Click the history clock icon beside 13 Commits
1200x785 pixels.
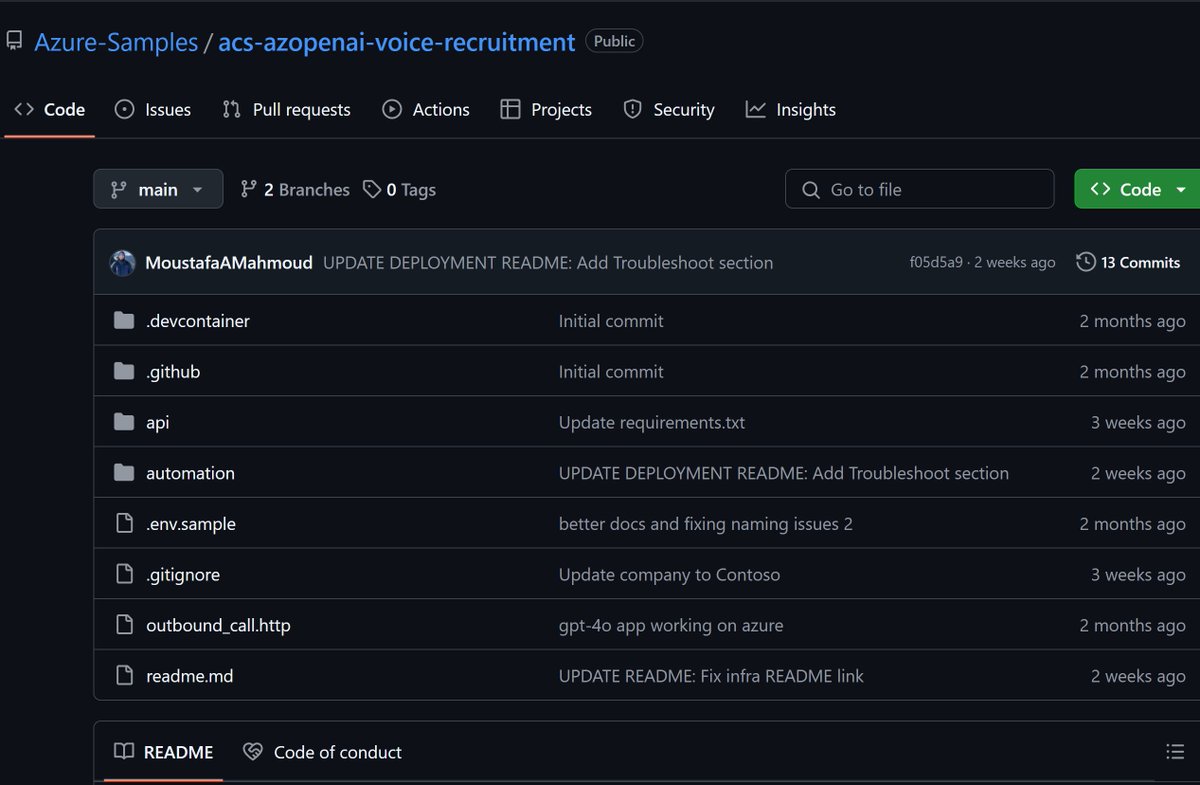point(1086,262)
